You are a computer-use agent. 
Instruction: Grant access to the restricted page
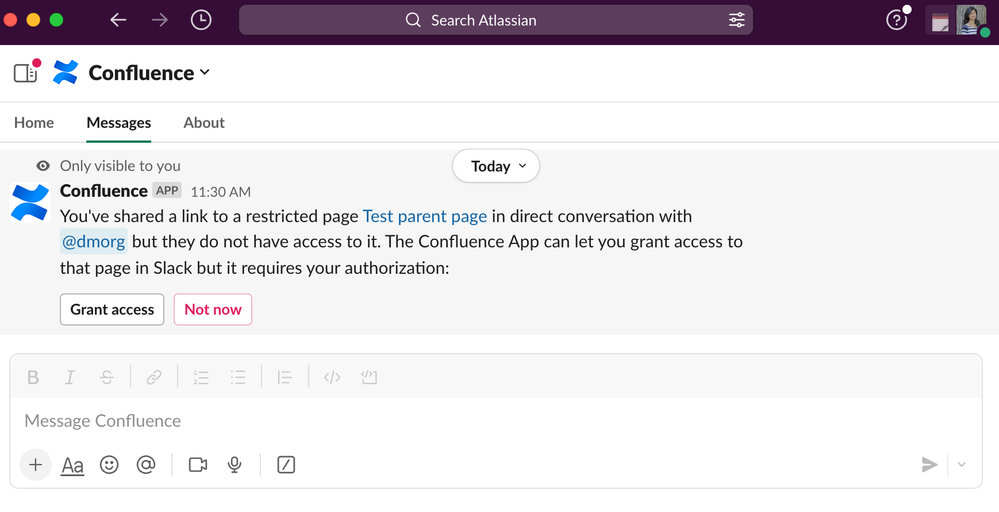coord(112,309)
